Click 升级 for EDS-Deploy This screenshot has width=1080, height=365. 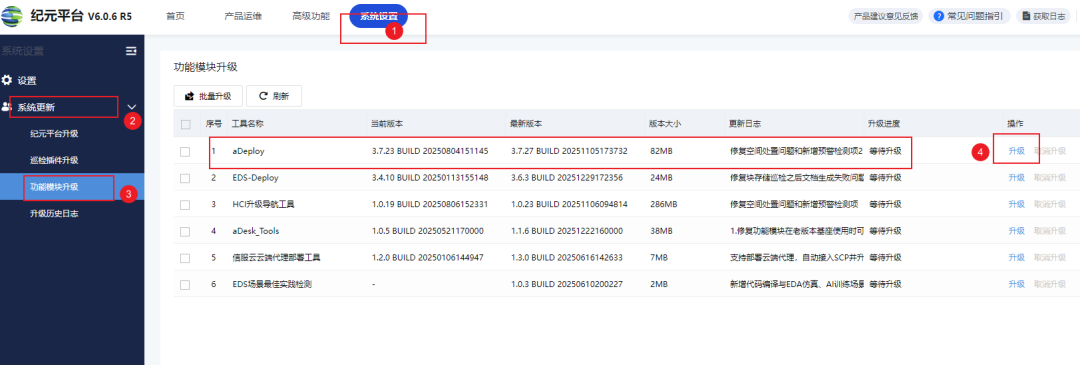(1016, 178)
